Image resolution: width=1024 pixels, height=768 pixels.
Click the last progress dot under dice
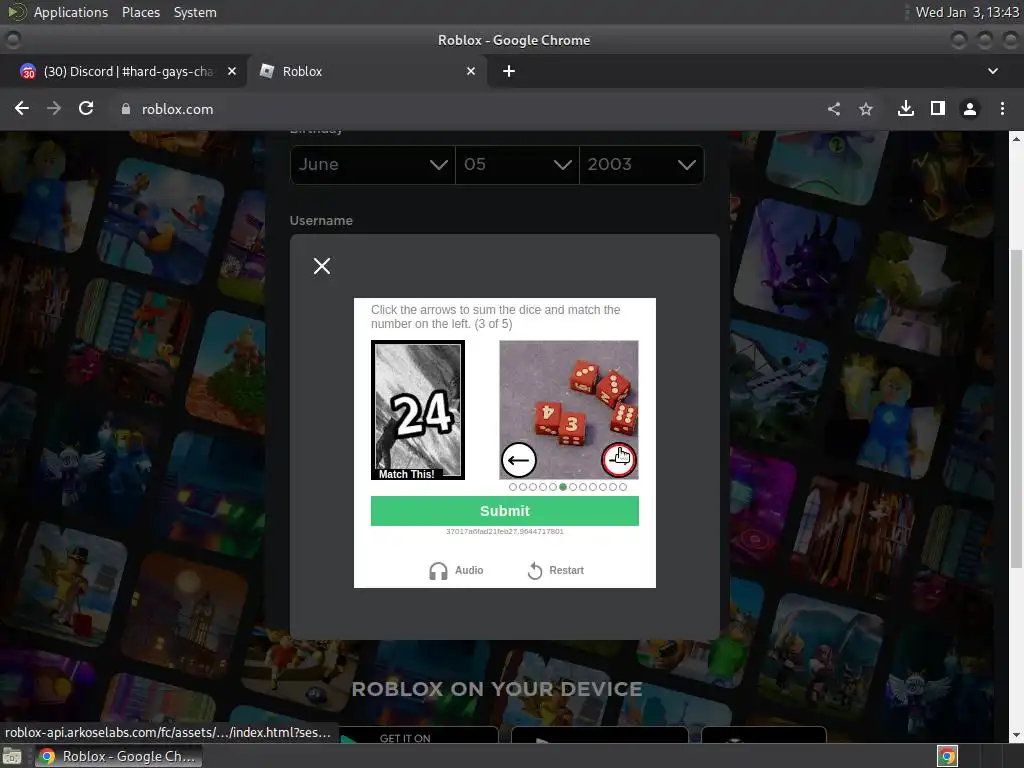coord(623,487)
